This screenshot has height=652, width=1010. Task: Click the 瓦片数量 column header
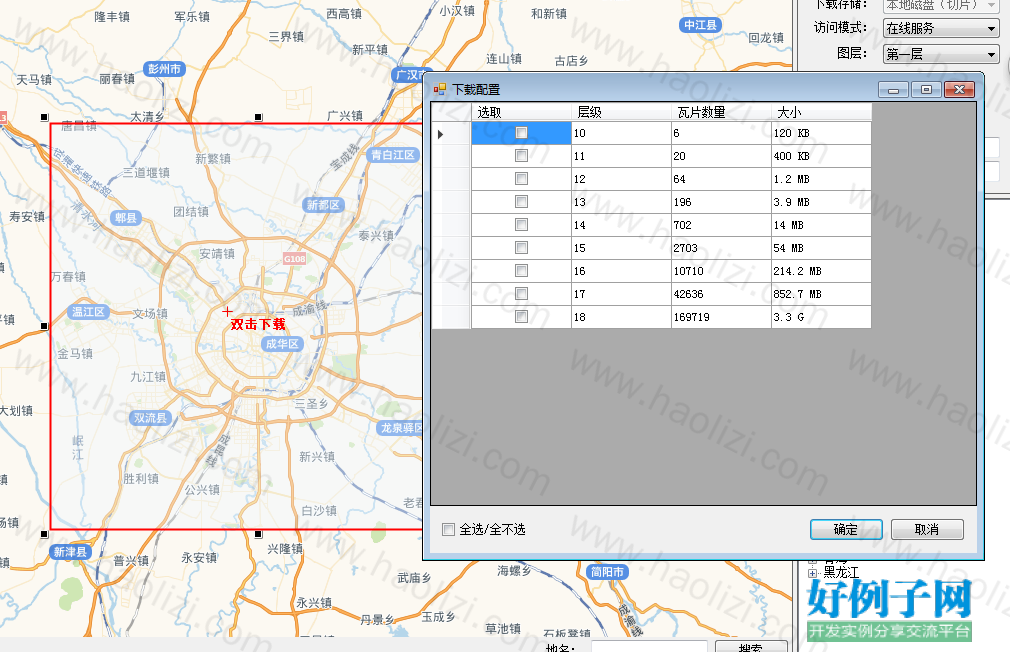[721, 112]
